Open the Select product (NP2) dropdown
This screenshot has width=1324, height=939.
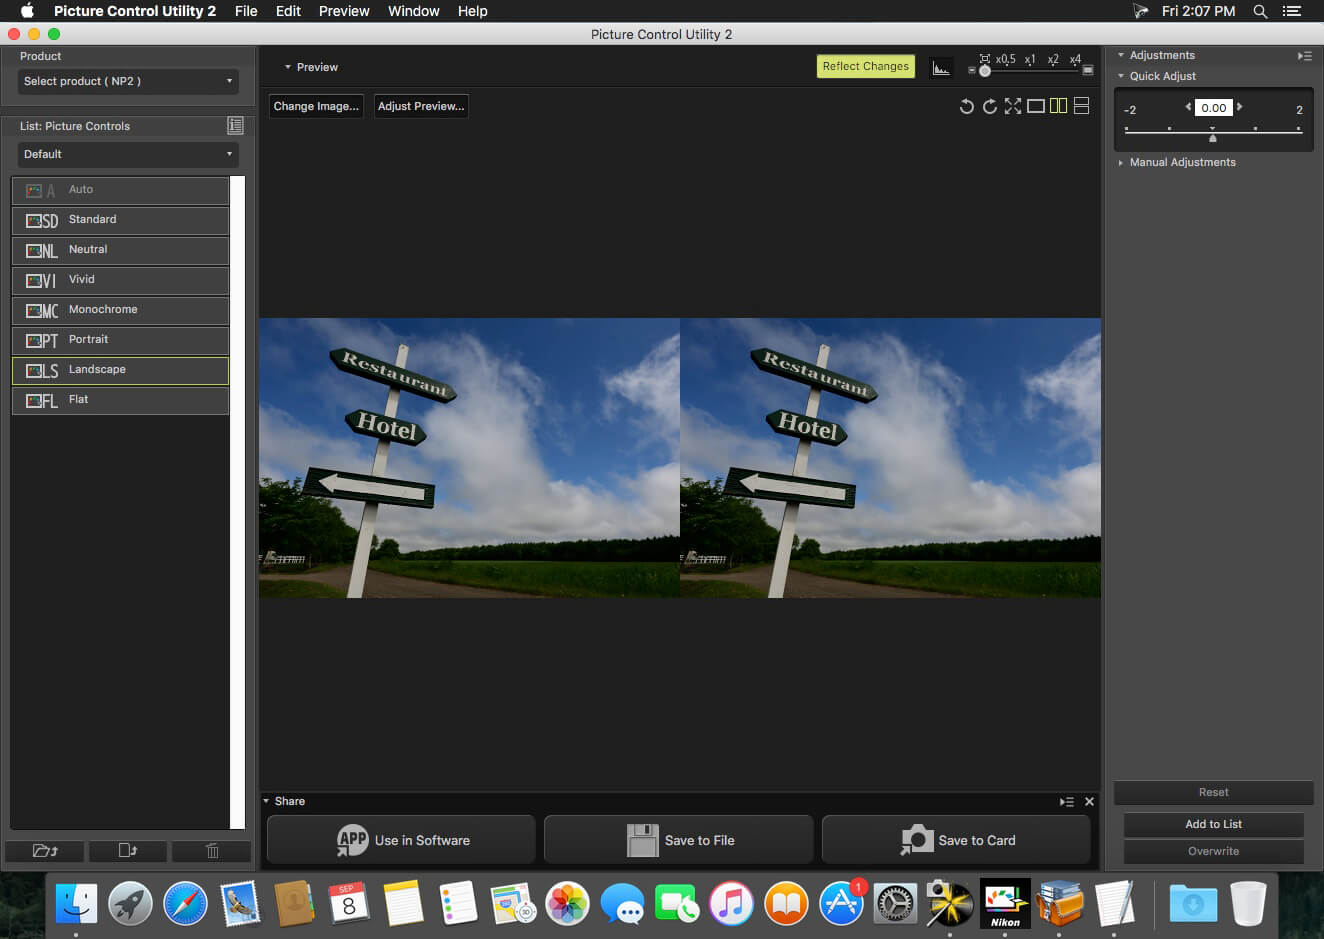pyautogui.click(x=128, y=81)
